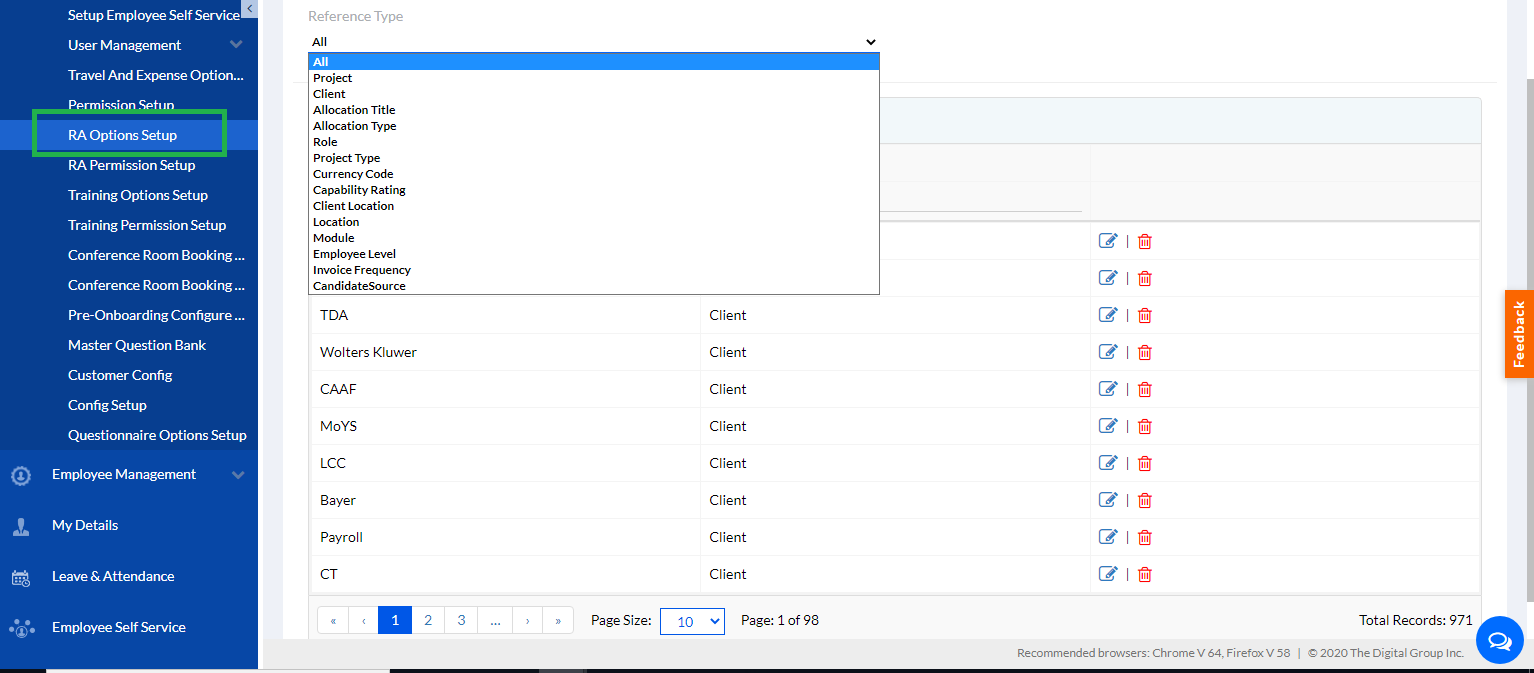This screenshot has width=1534, height=673.
Task: Click the My Details sidebar icon
Action: [x=21, y=526]
